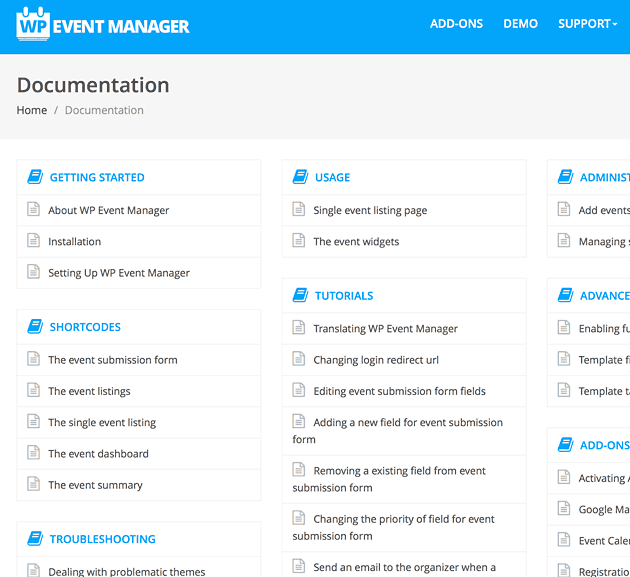
Task: Open Send an email to the organizer tutorial
Action: pos(404,567)
